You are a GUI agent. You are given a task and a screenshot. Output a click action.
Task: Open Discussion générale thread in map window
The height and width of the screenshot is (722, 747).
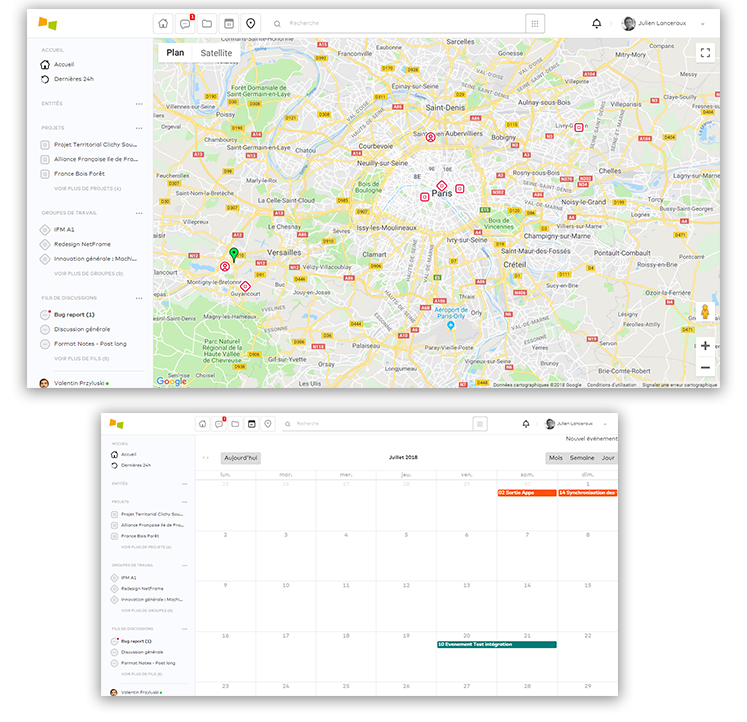75,329
